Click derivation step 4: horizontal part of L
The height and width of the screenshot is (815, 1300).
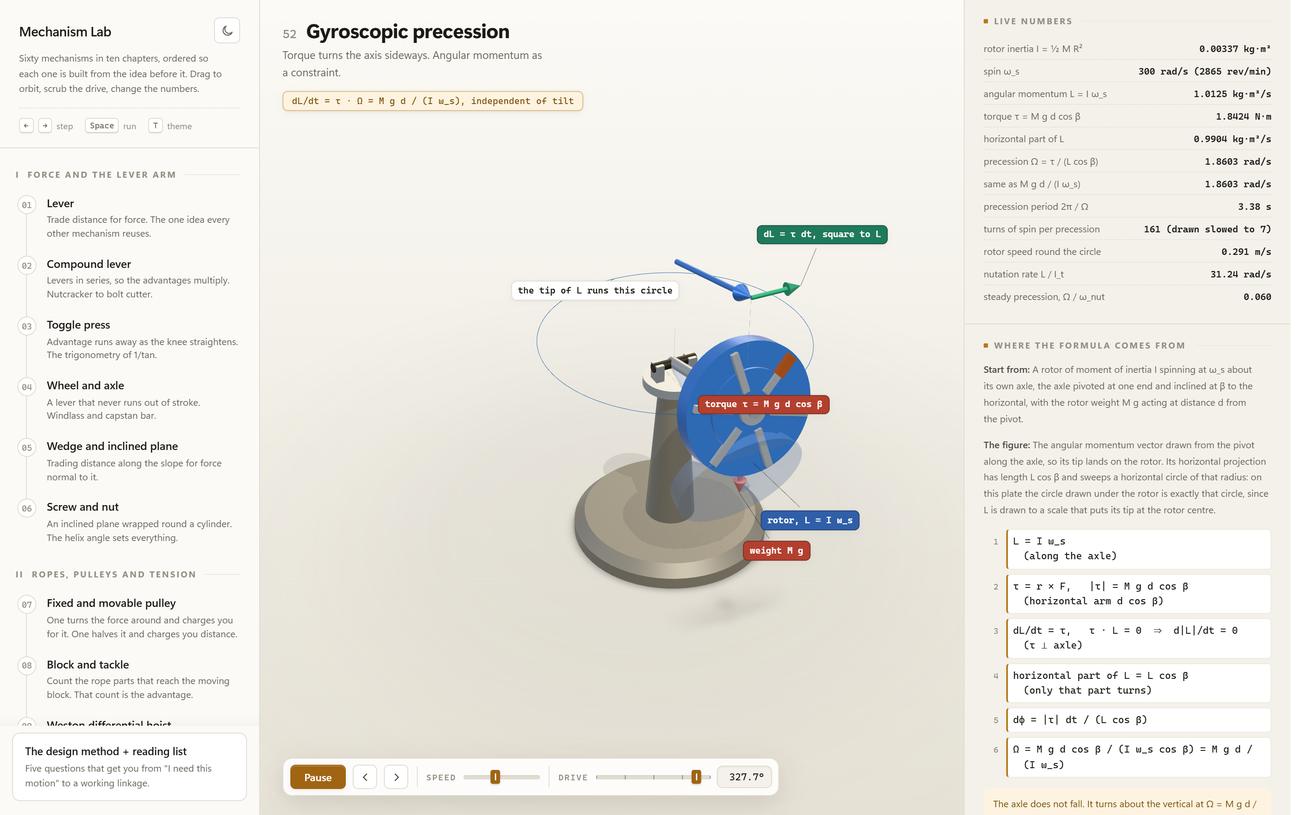point(1138,683)
